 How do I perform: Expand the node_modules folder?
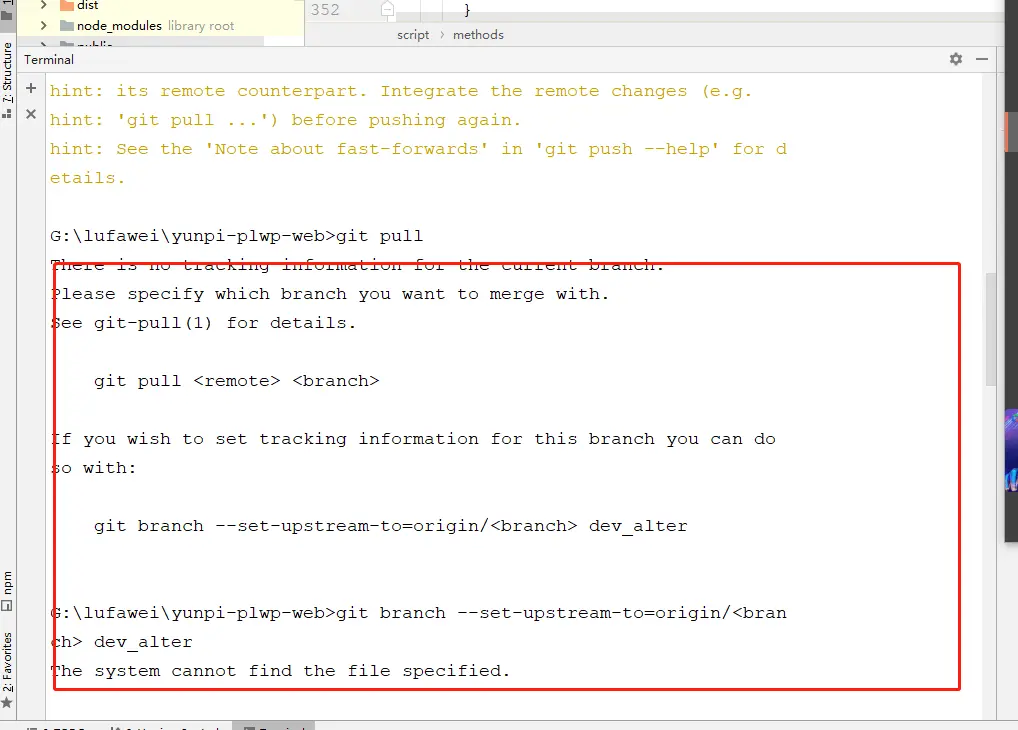[x=43, y=26]
